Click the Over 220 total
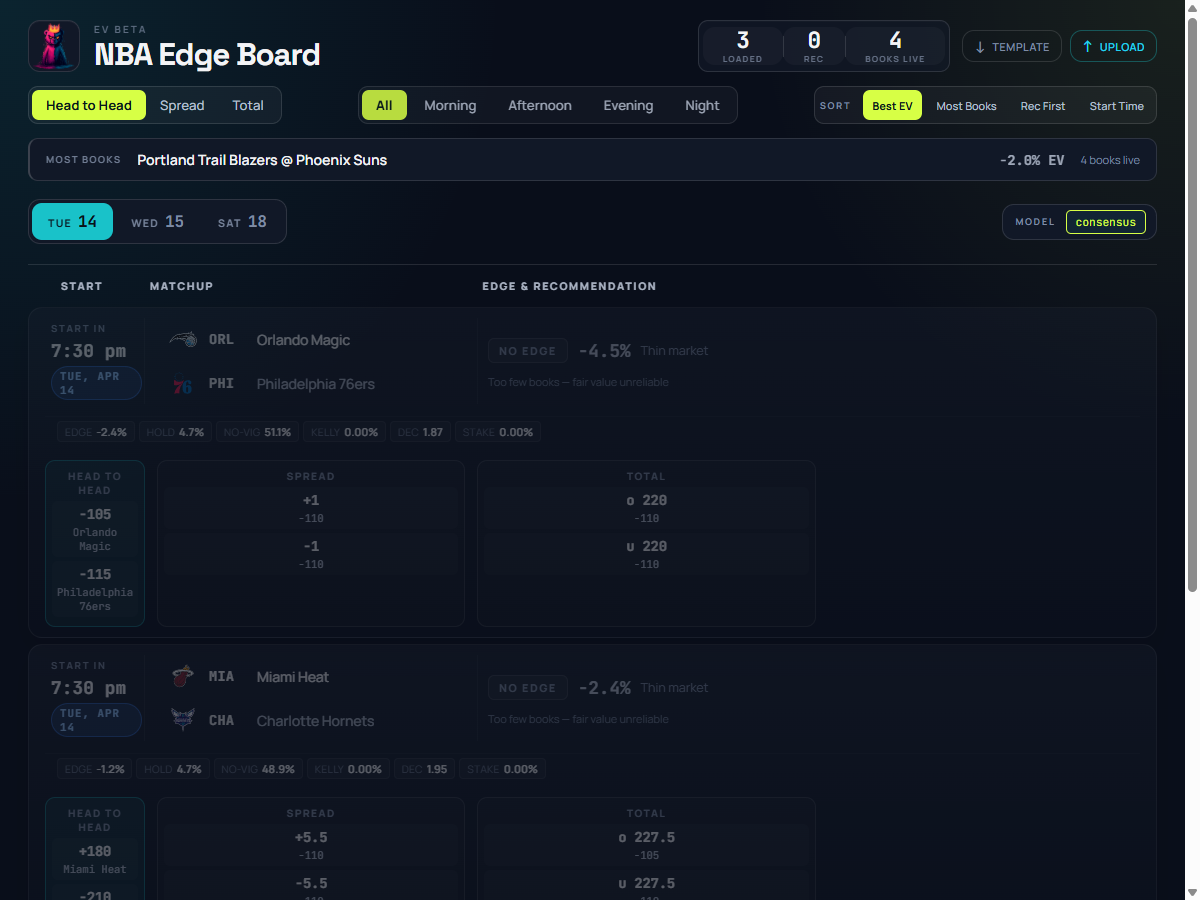 pos(646,507)
